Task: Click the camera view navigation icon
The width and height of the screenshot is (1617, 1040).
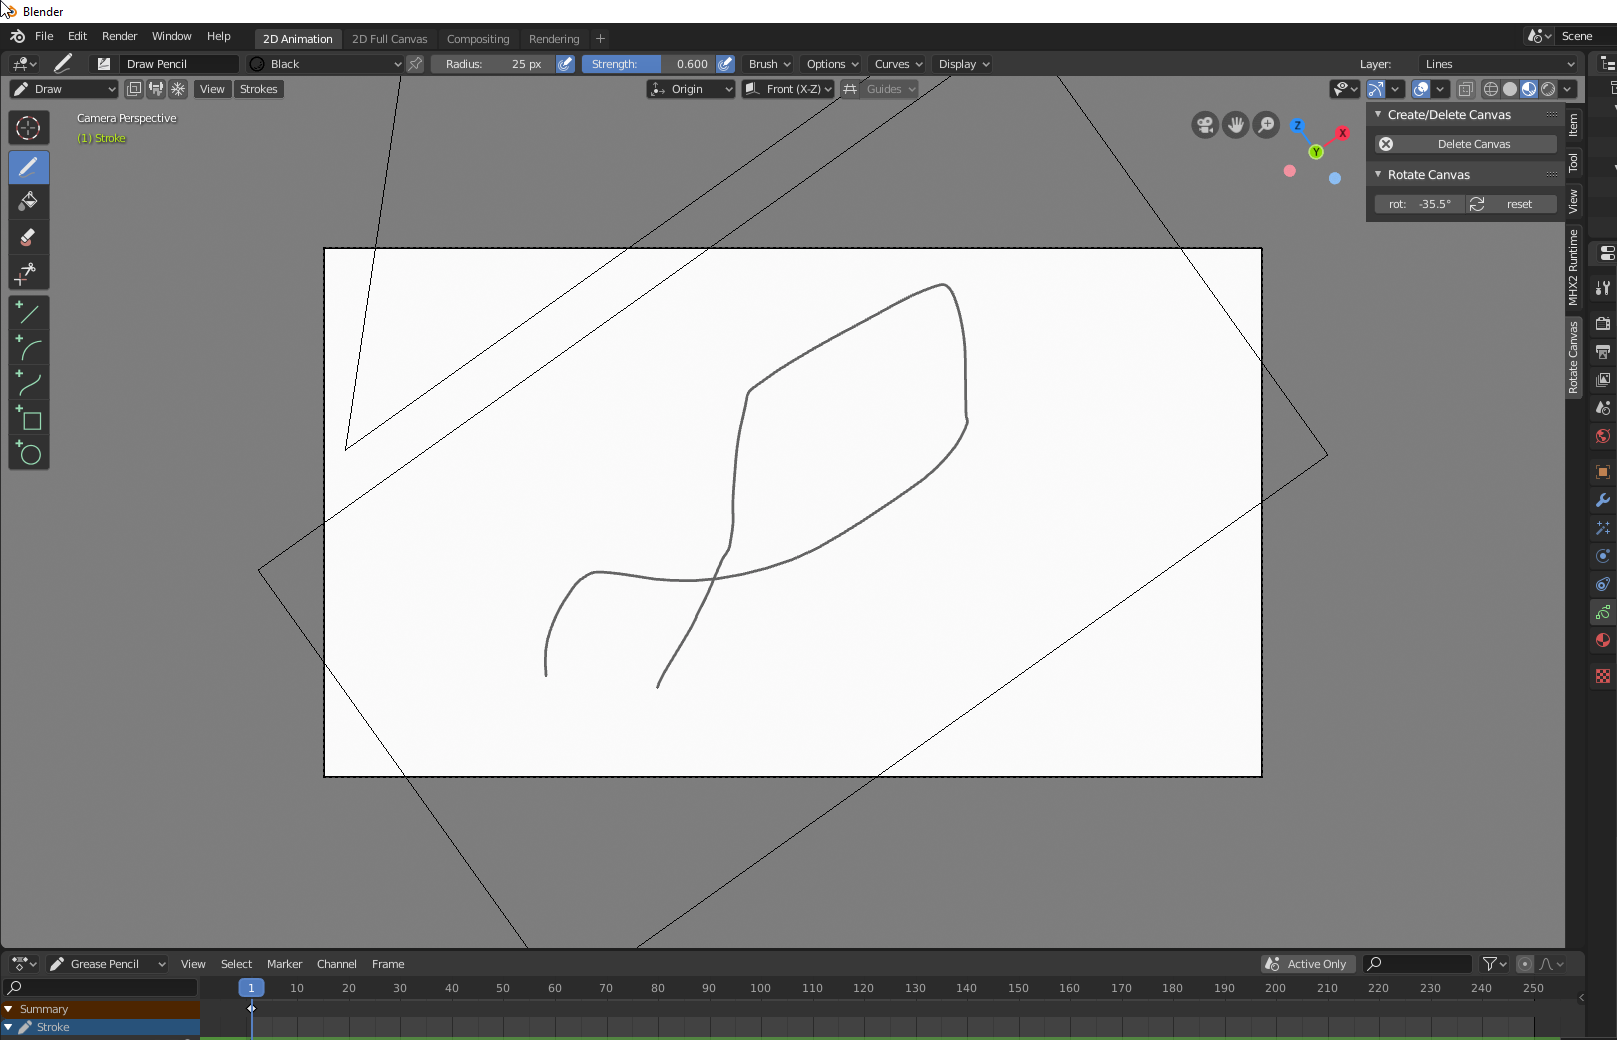Action: pos(1205,125)
